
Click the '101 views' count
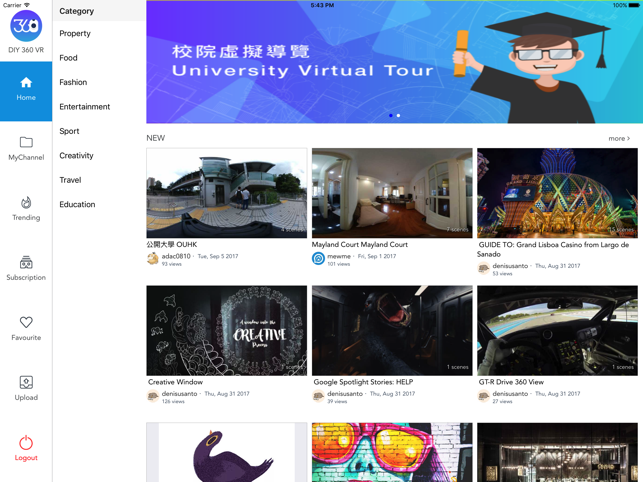coord(339,264)
